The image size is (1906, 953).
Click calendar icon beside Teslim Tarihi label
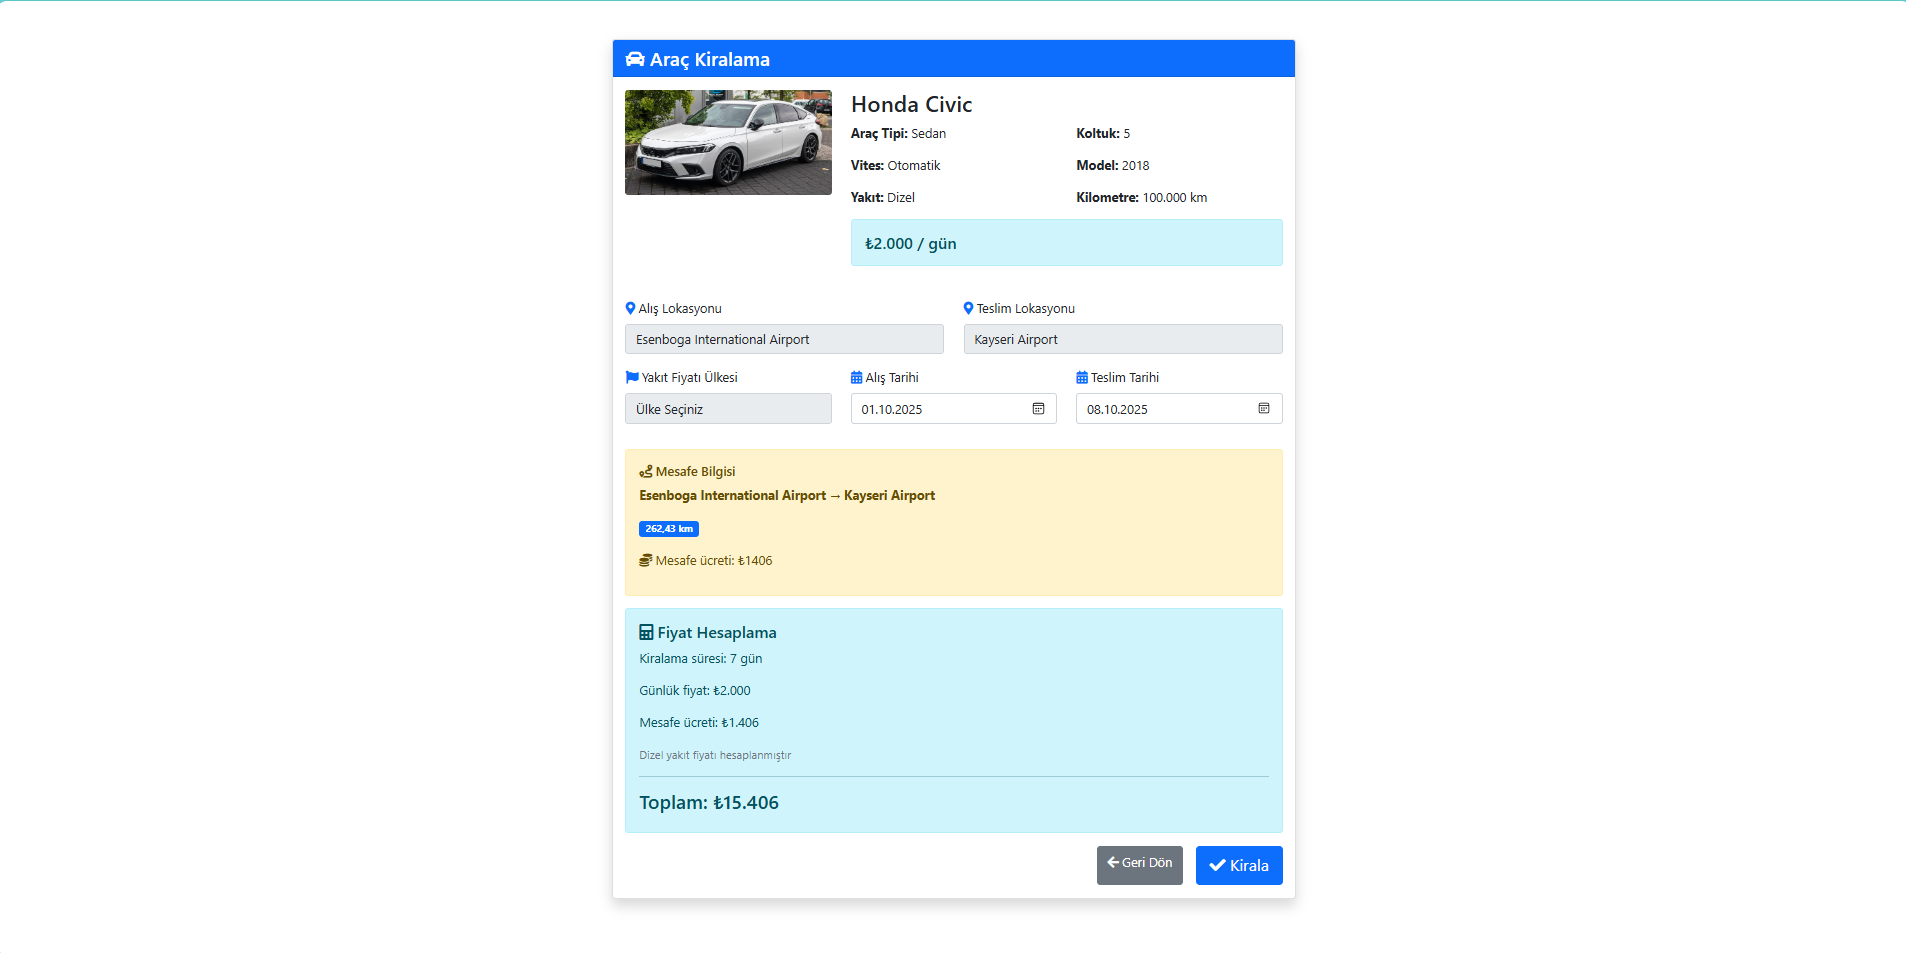tap(1082, 377)
